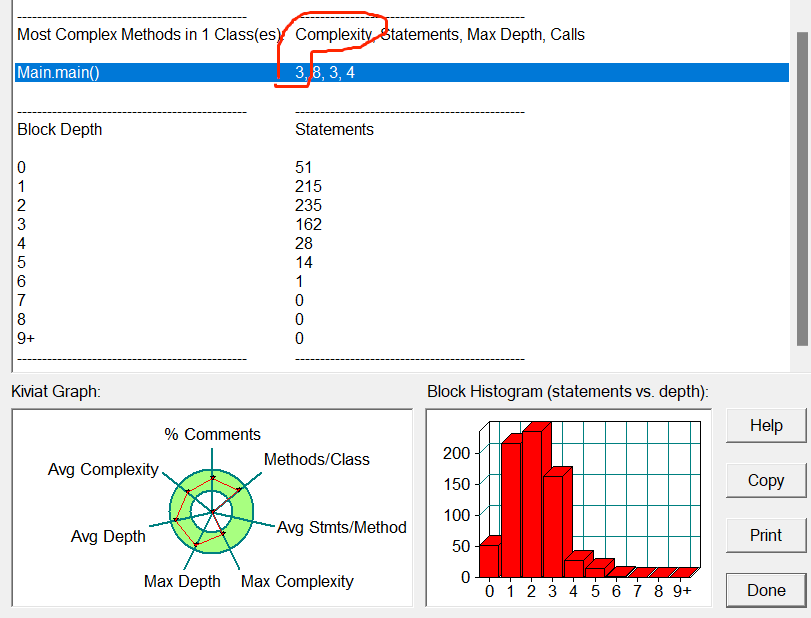811x618 pixels.
Task: Click the 'Kiviat Graph:' label
Action: point(56,391)
